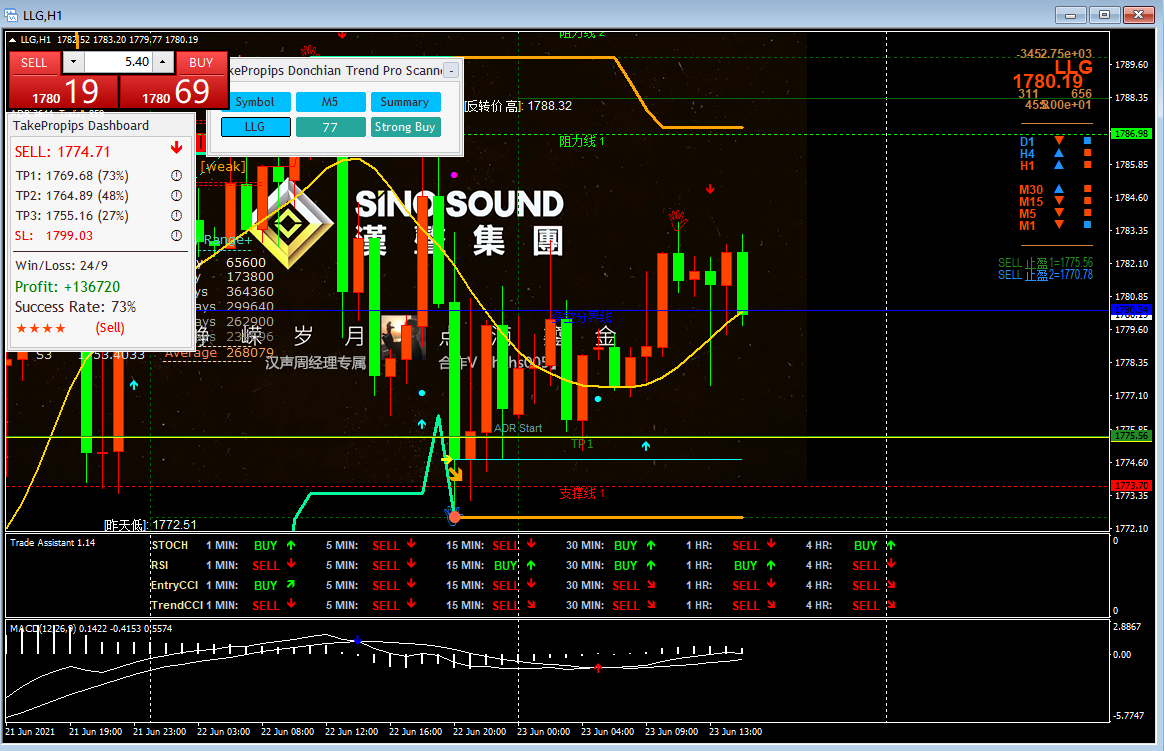Click the blue square next to D1

tap(1088, 140)
